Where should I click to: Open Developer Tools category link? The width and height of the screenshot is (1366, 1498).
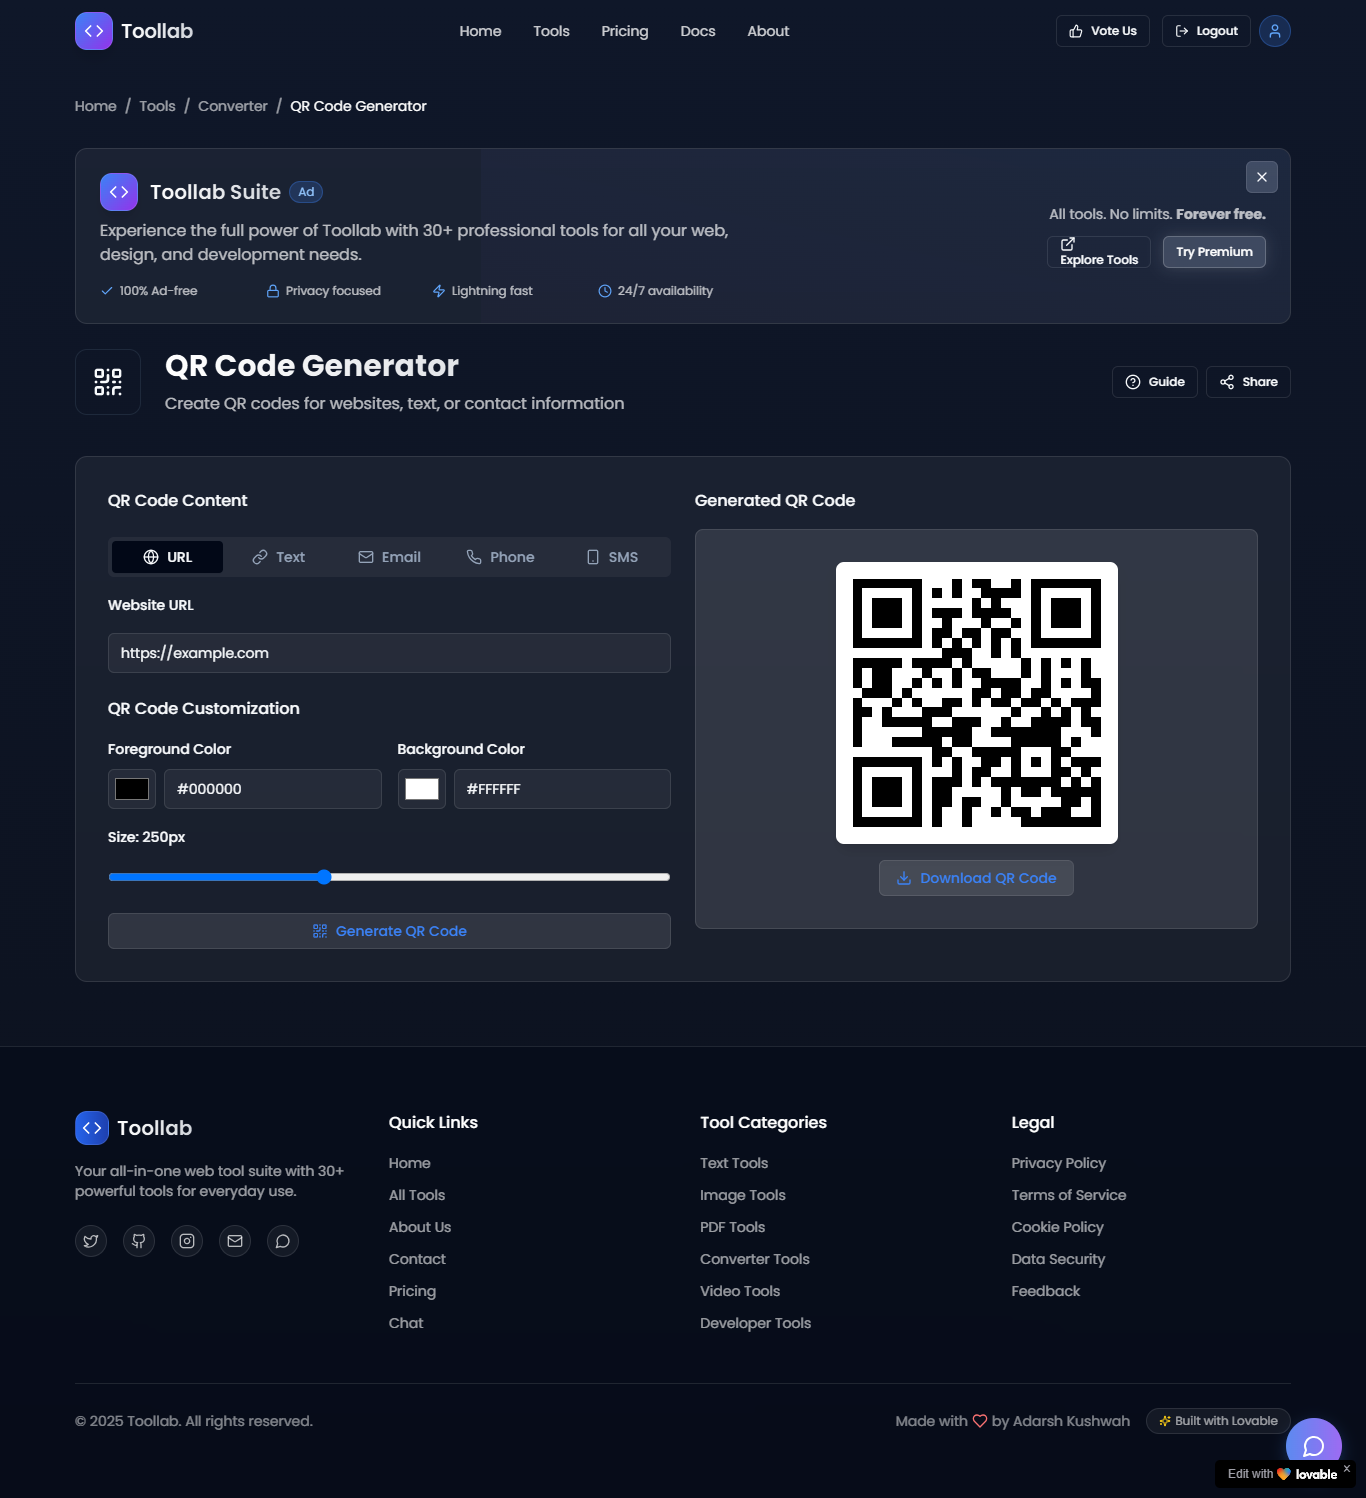pos(755,1323)
